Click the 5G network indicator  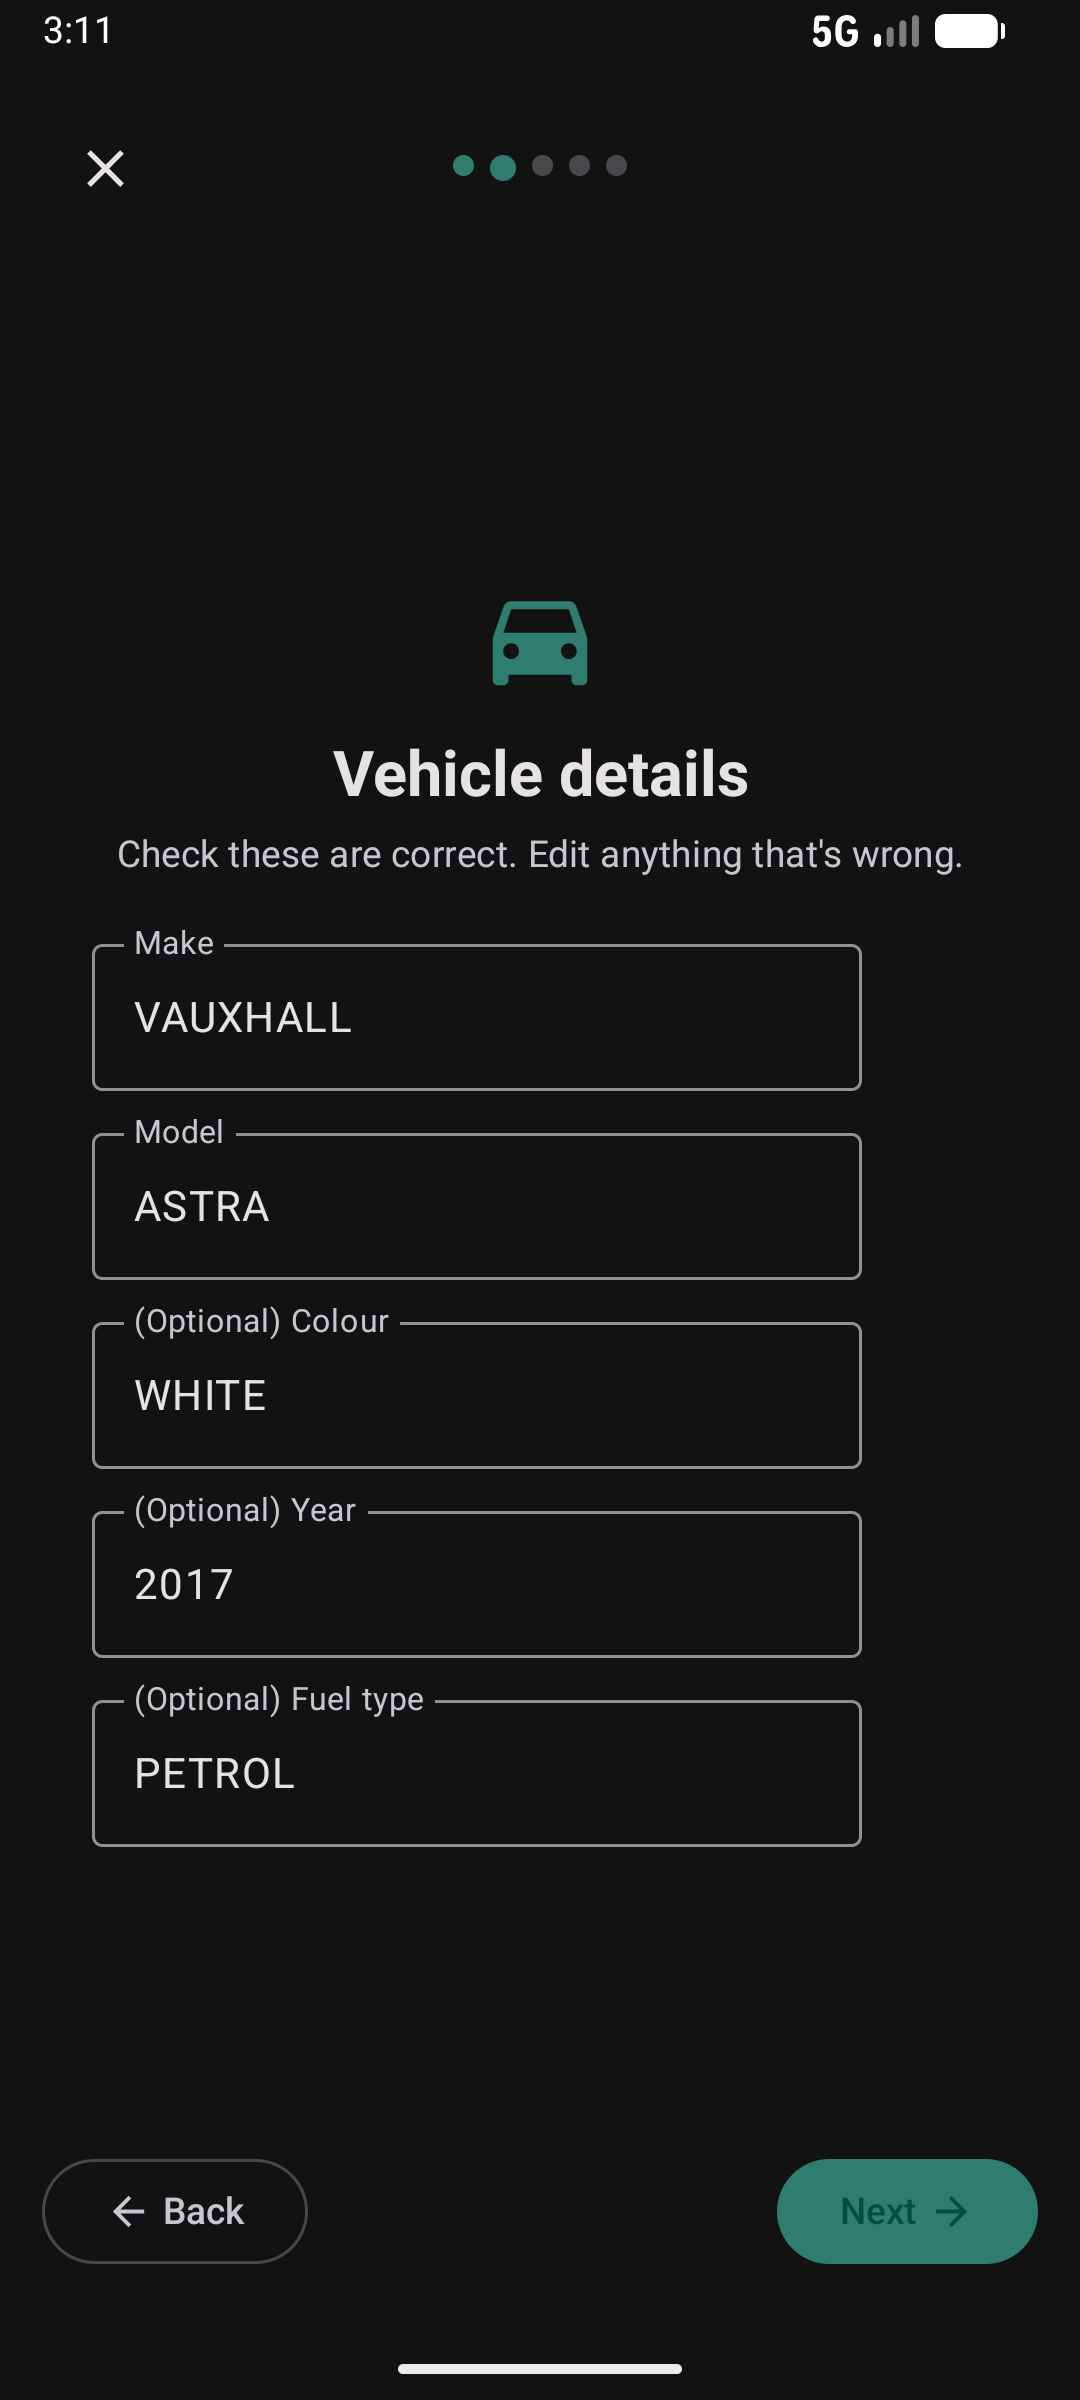pos(838,30)
